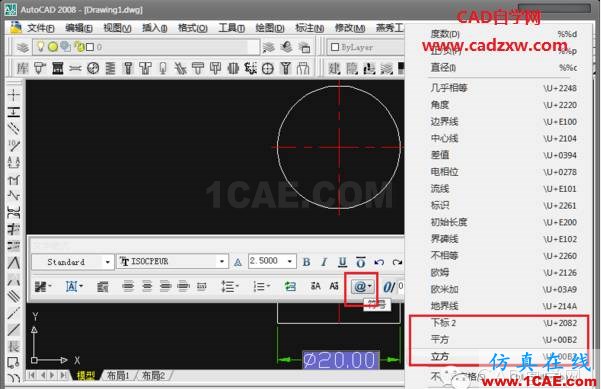Center text in text formatting toolbar

tap(147, 286)
